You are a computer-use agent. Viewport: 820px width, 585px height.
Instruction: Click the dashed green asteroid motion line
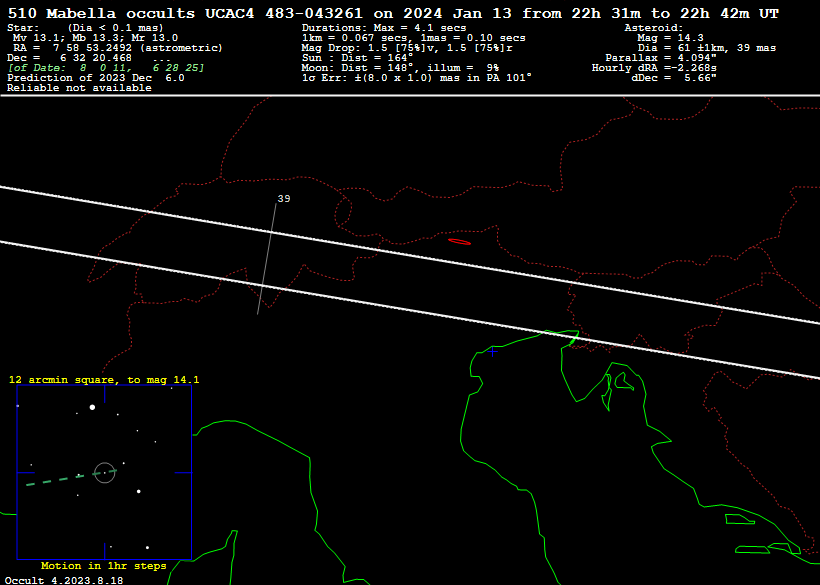[71, 478]
